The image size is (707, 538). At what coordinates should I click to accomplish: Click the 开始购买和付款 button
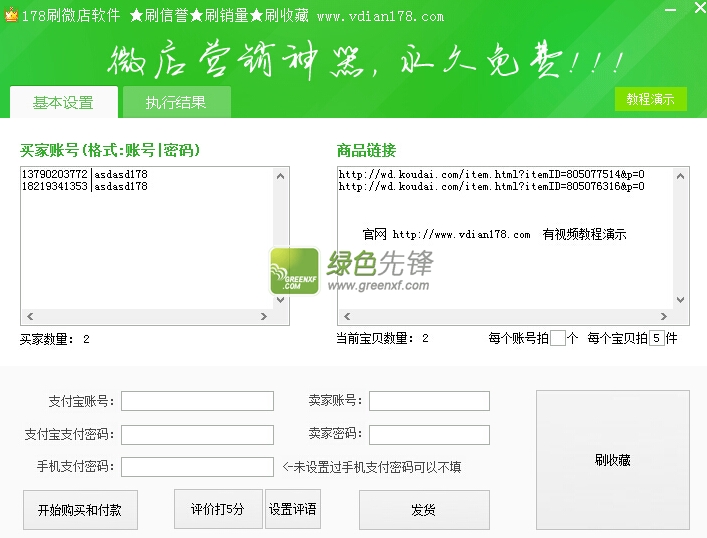[80, 510]
